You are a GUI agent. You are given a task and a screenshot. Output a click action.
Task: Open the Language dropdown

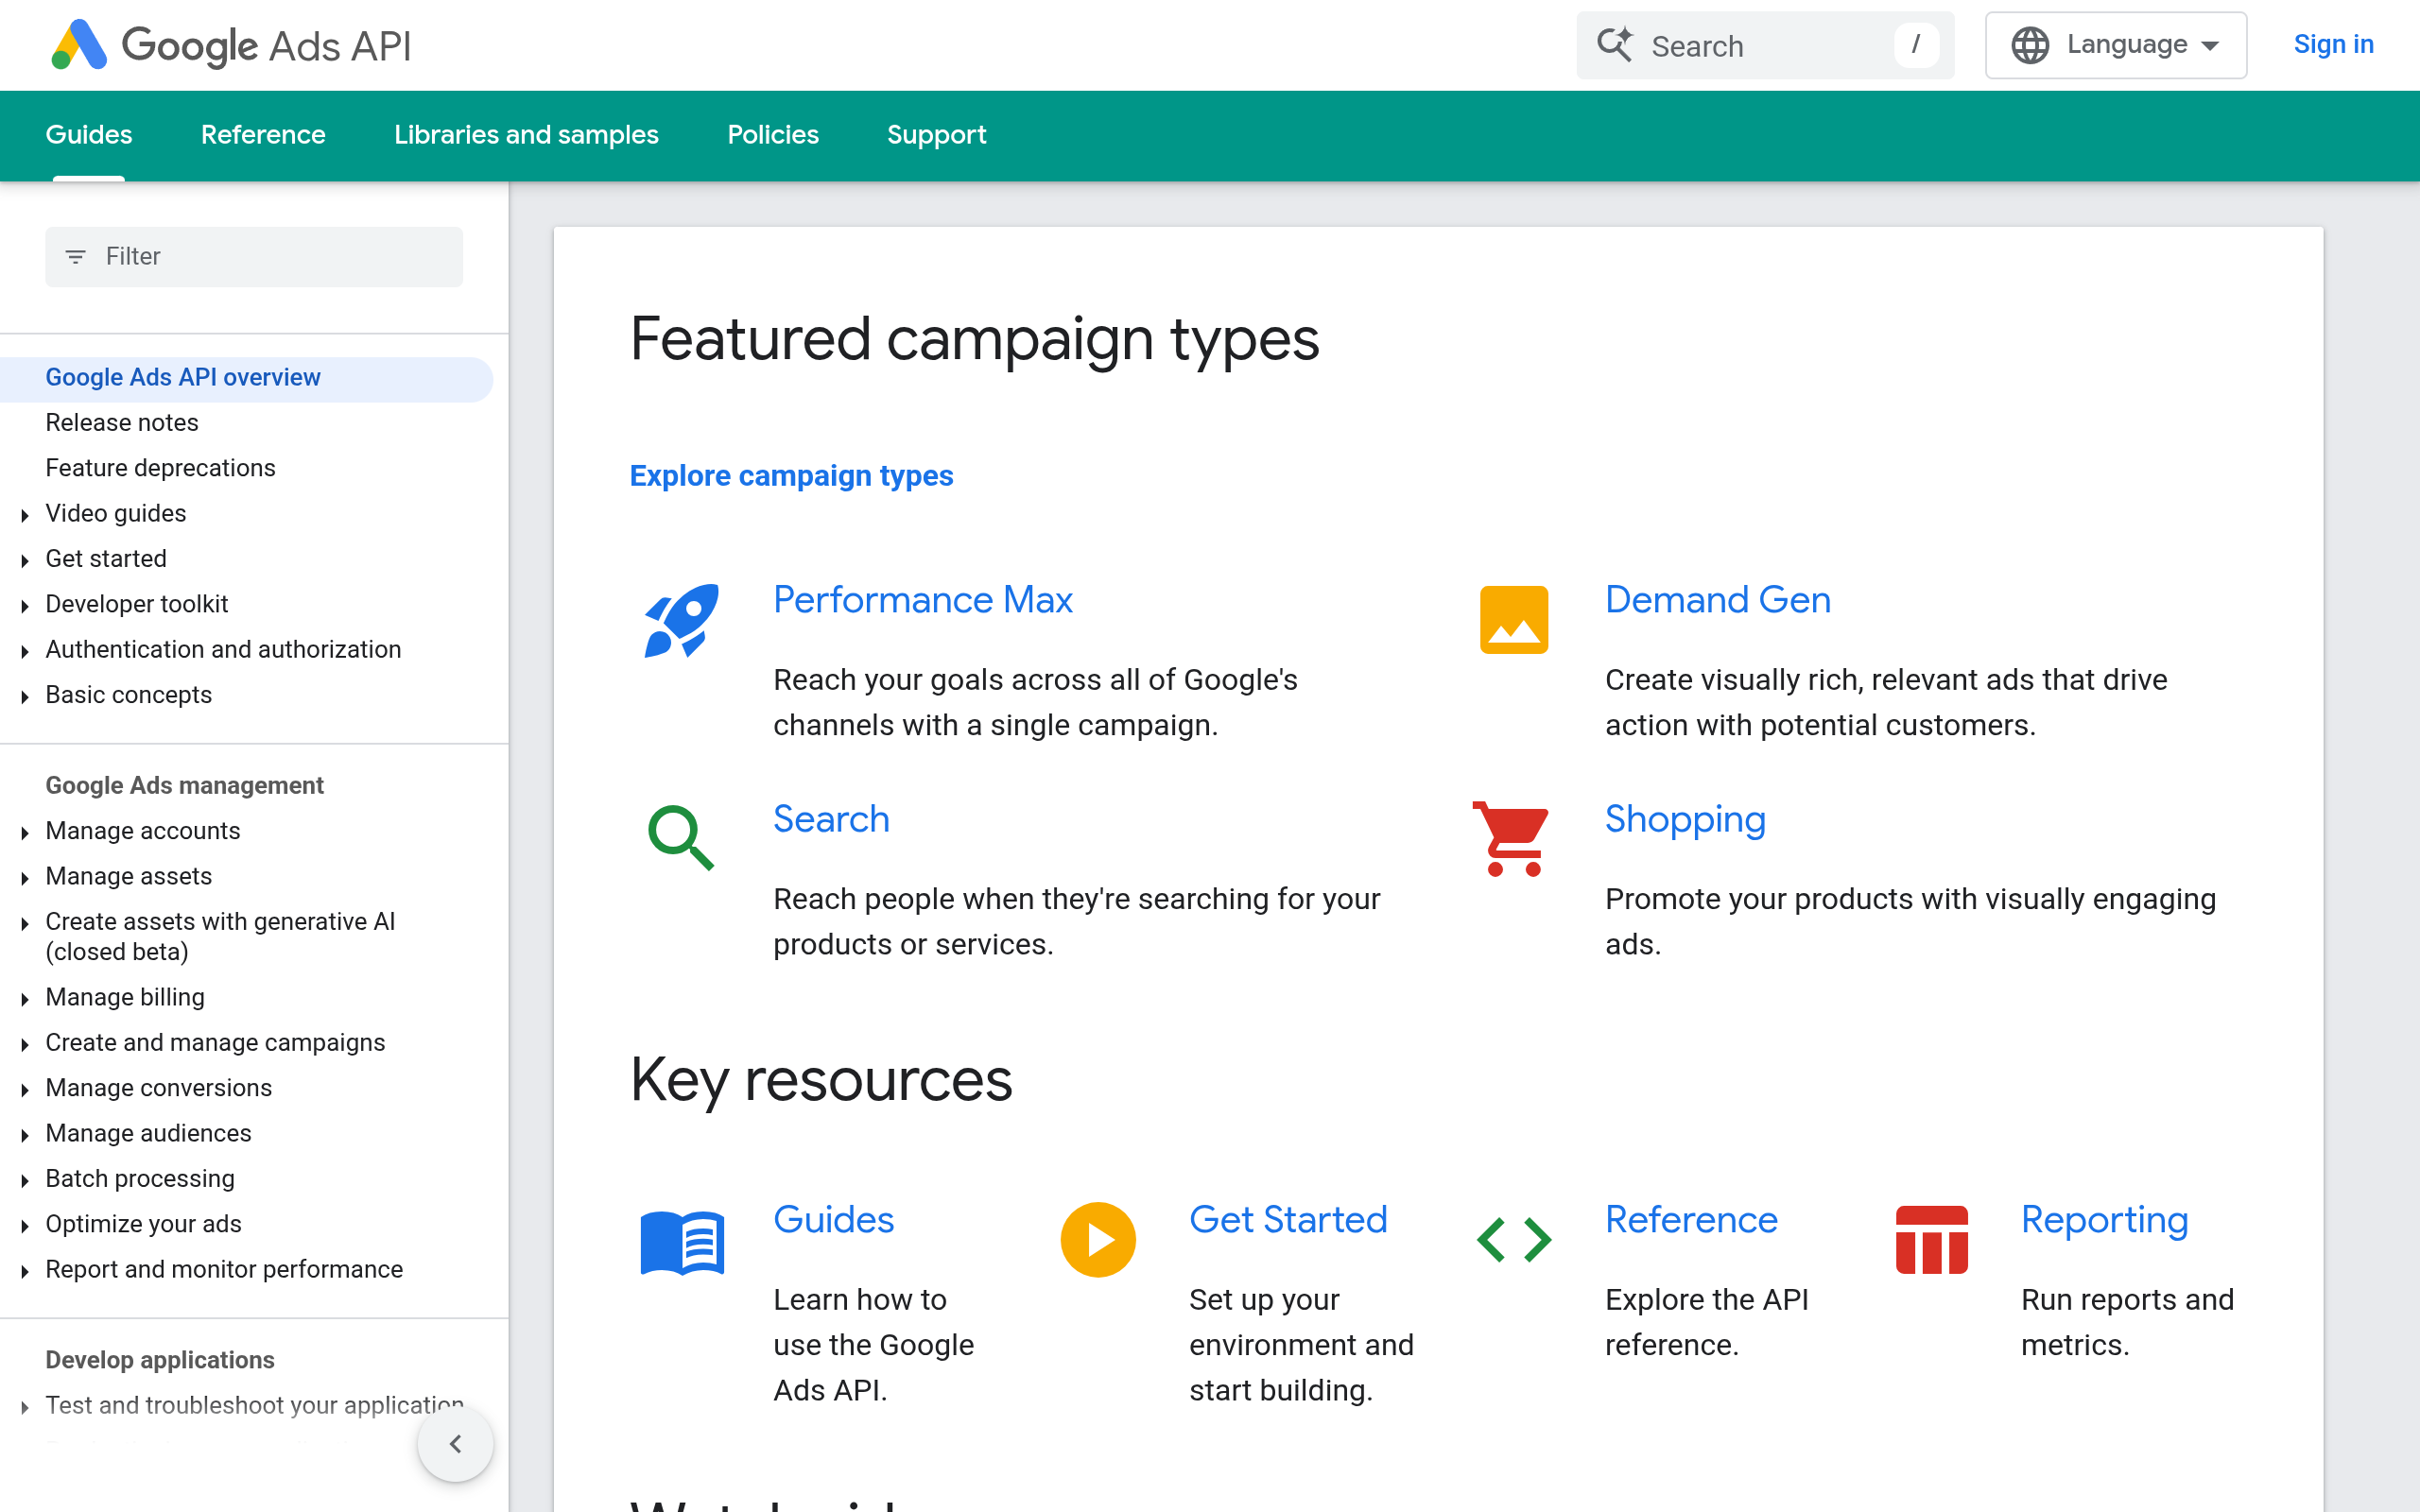click(x=2116, y=45)
